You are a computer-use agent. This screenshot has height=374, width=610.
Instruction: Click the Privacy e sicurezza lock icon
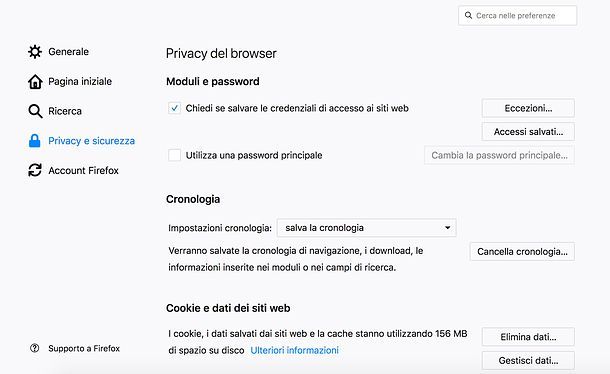click(x=35, y=140)
